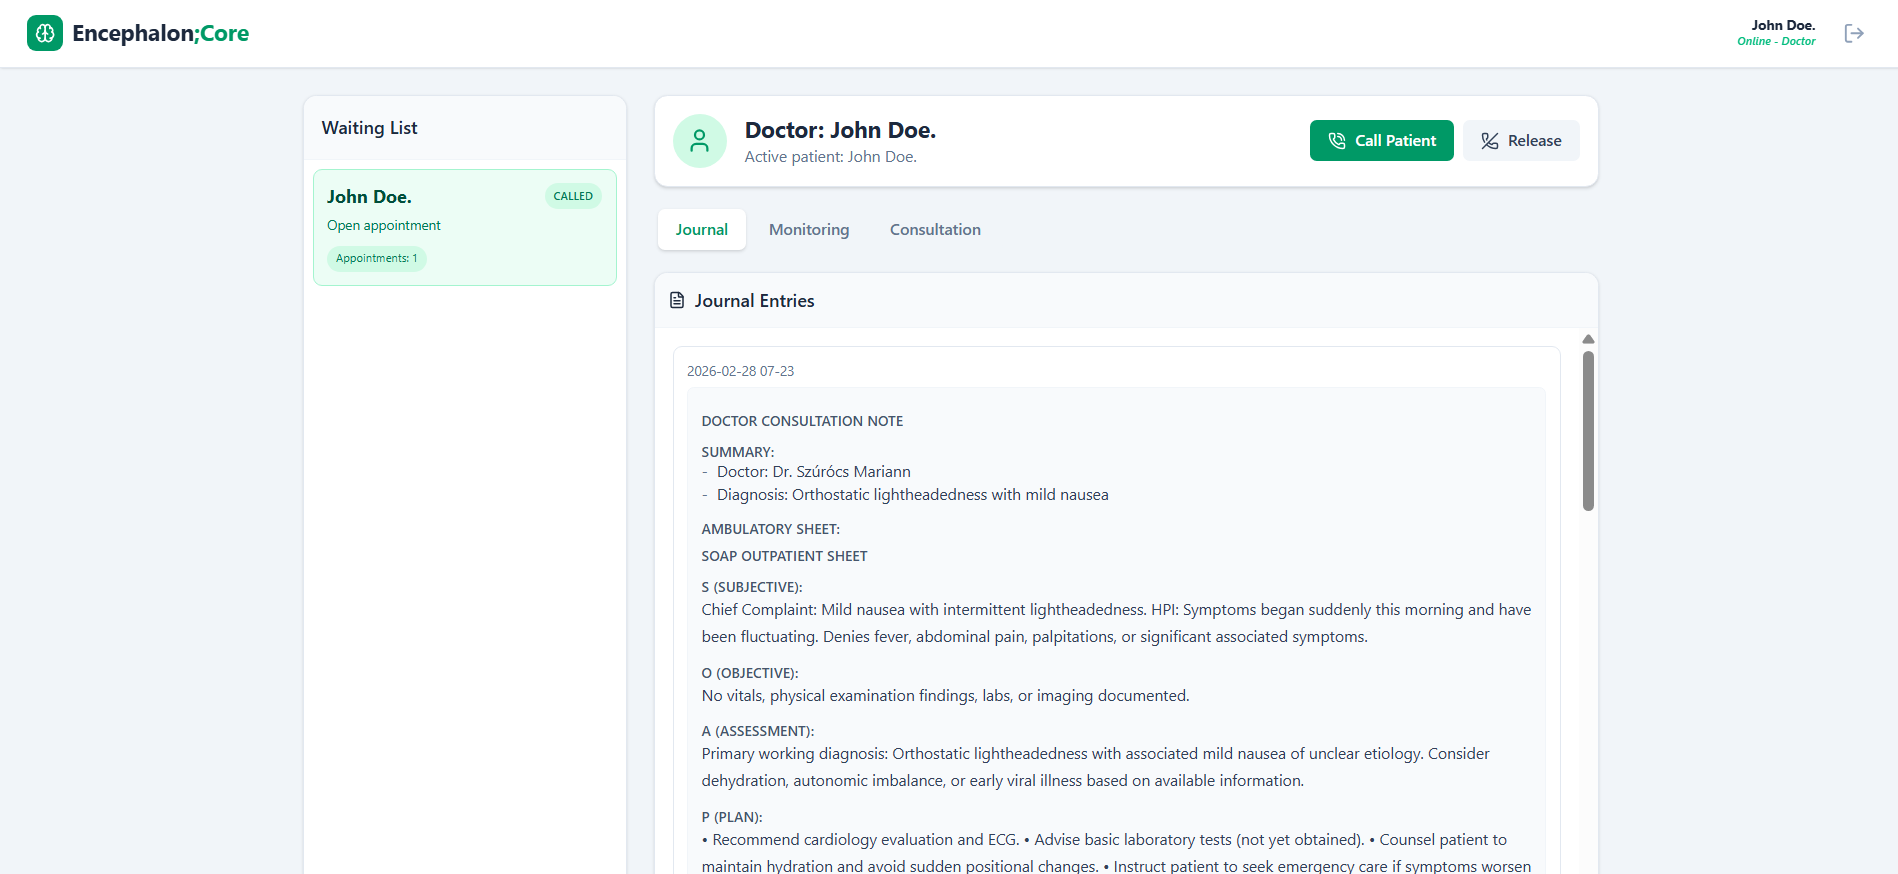The width and height of the screenshot is (1898, 874).
Task: Click 'Active patient: John Doe.' text
Action: [831, 157]
